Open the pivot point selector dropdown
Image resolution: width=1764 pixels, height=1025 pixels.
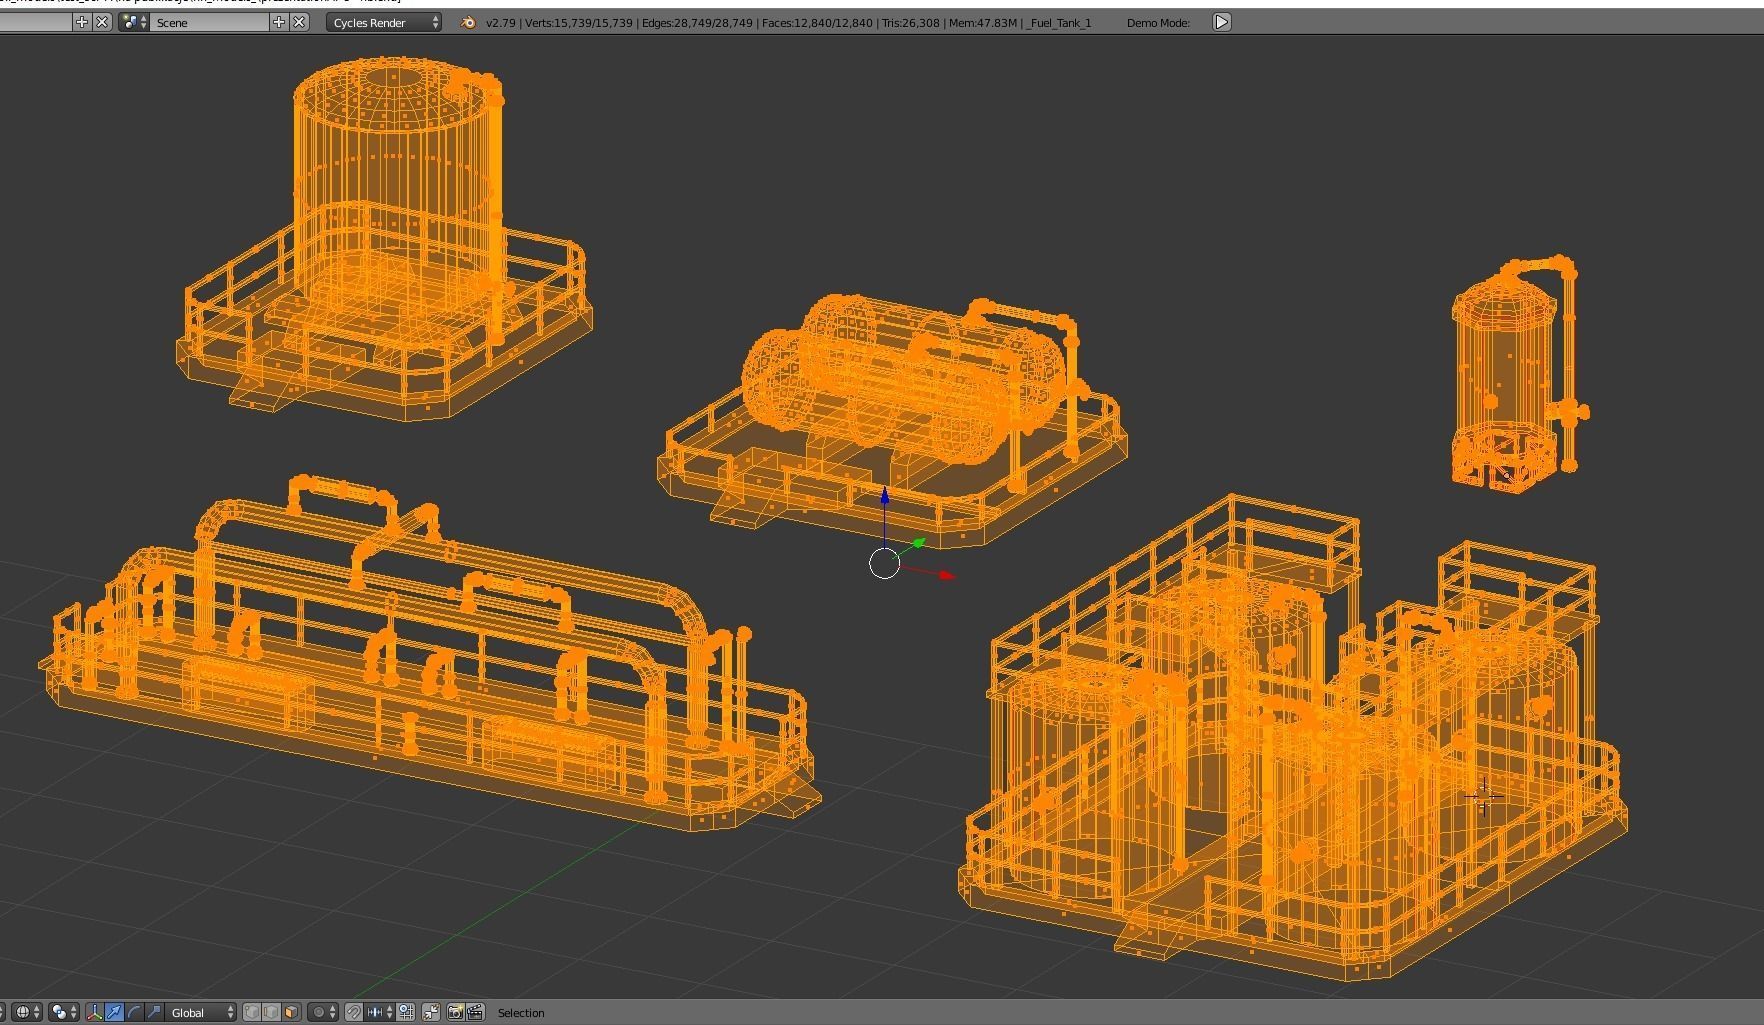[x=64, y=1012]
